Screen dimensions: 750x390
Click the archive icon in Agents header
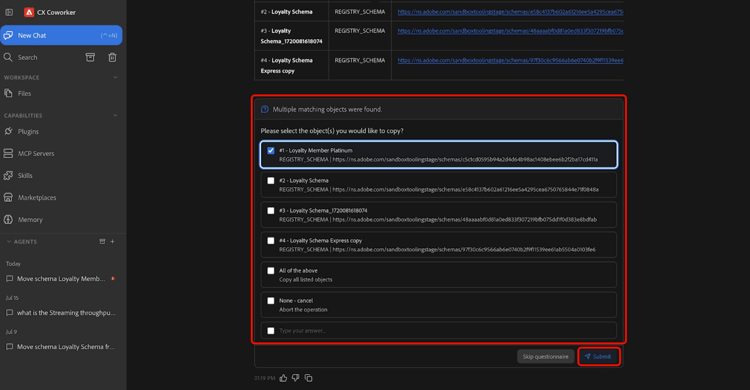tap(102, 242)
